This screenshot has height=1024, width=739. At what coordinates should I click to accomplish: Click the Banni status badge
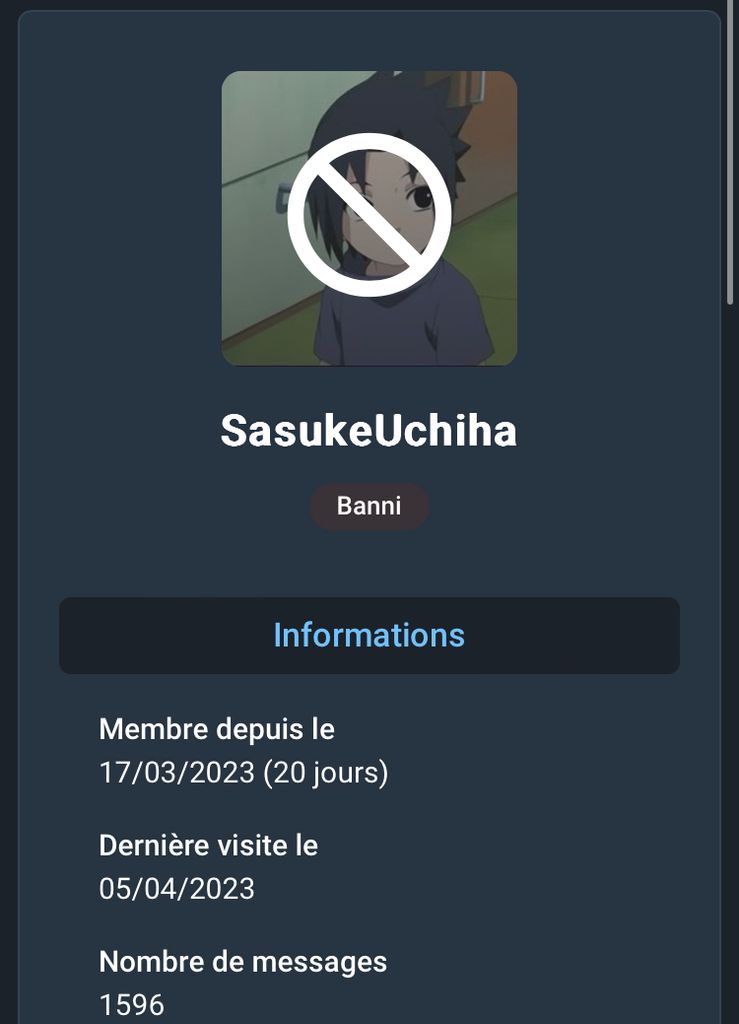370,506
